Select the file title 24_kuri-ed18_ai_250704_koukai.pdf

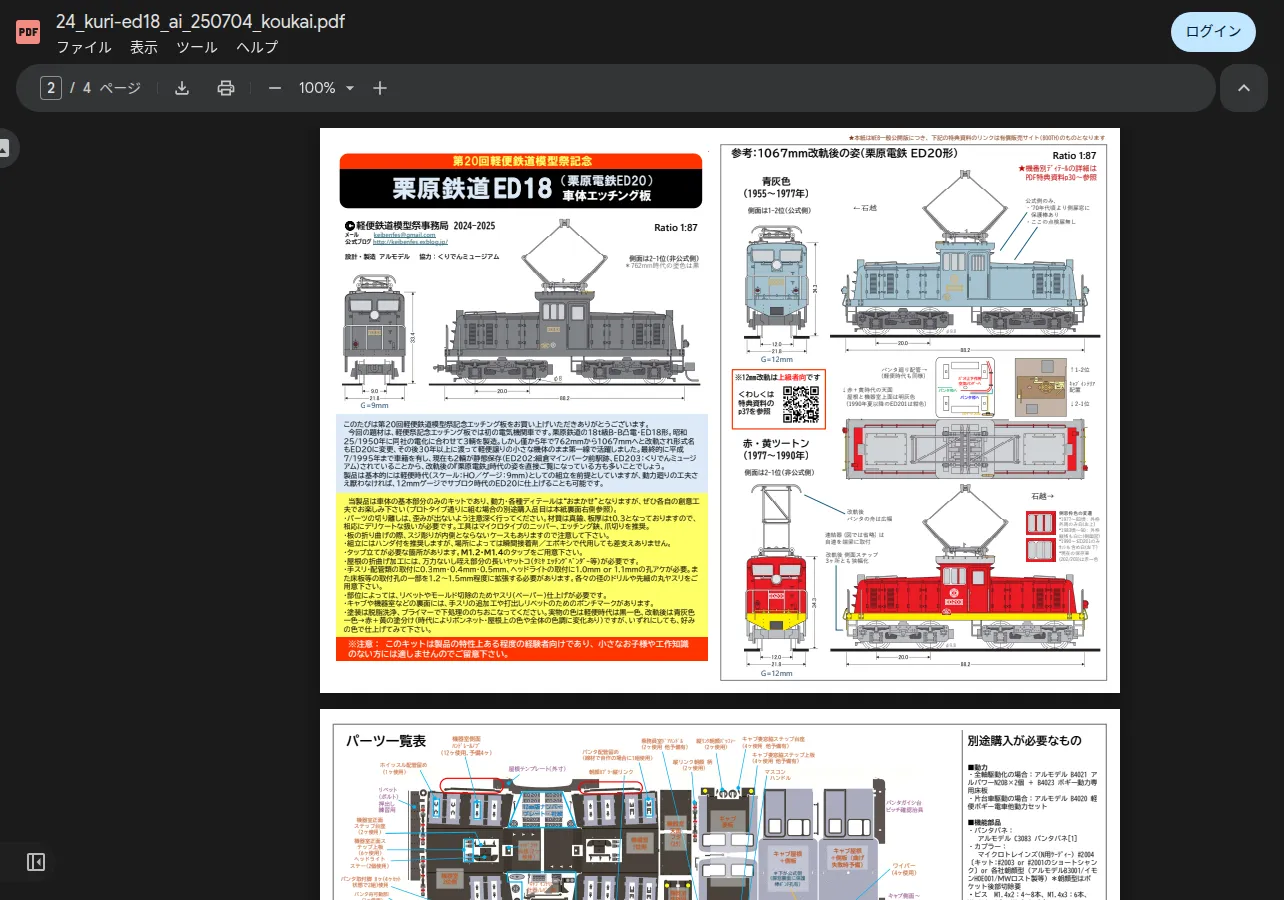pyautogui.click(x=200, y=21)
